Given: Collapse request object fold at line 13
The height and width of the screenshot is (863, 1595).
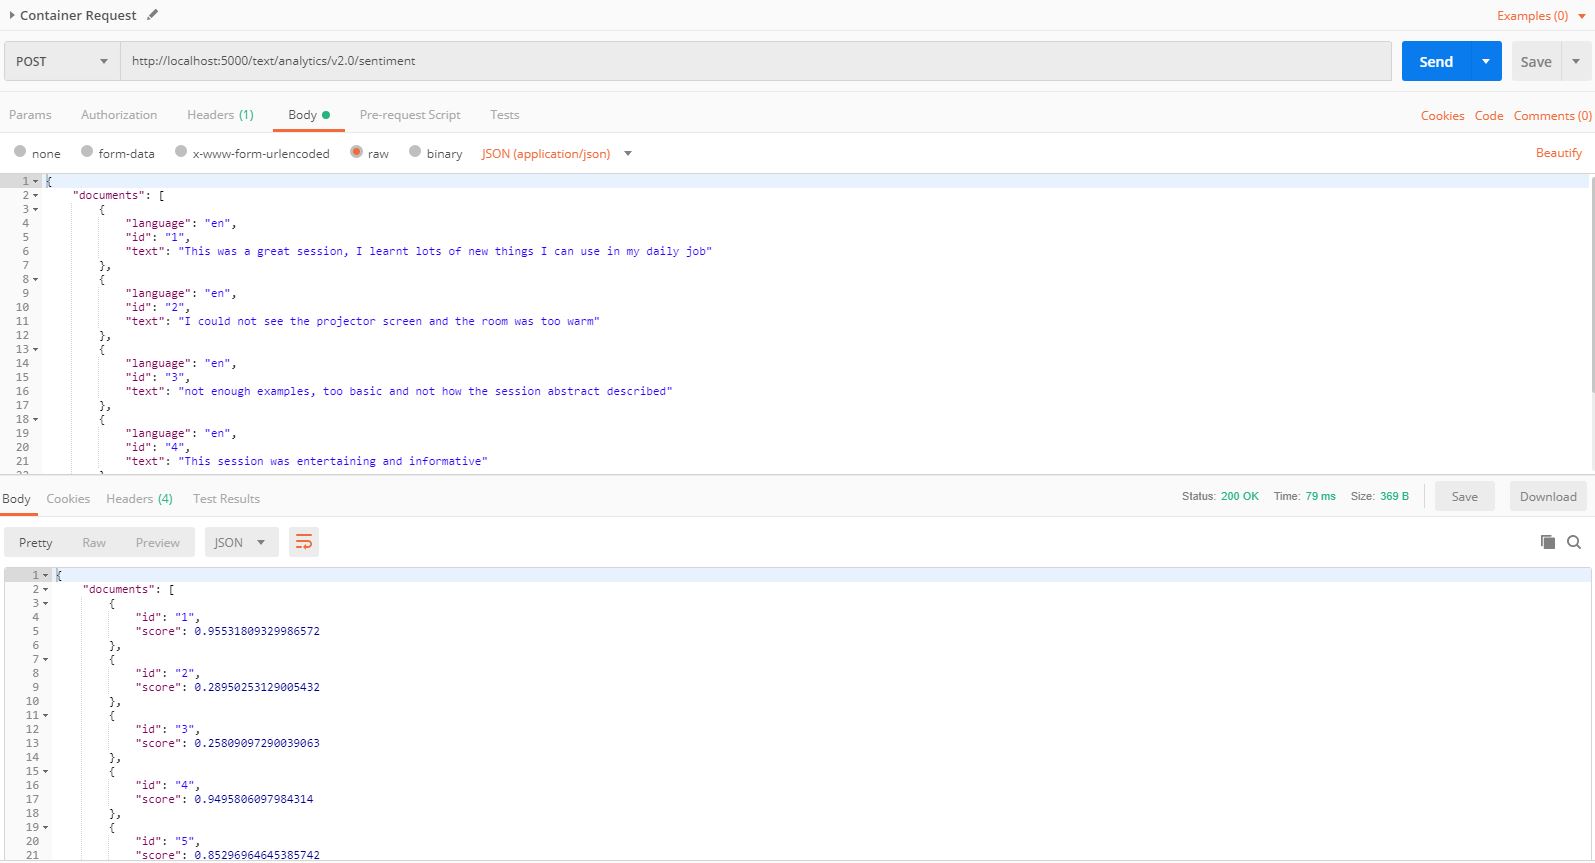Looking at the screenshot, I should point(36,350).
